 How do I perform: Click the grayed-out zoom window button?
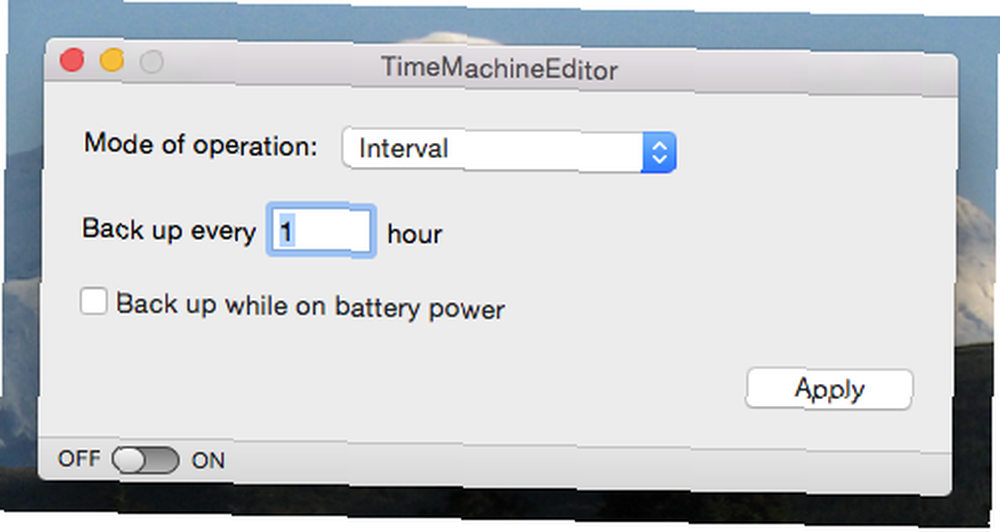tap(152, 62)
